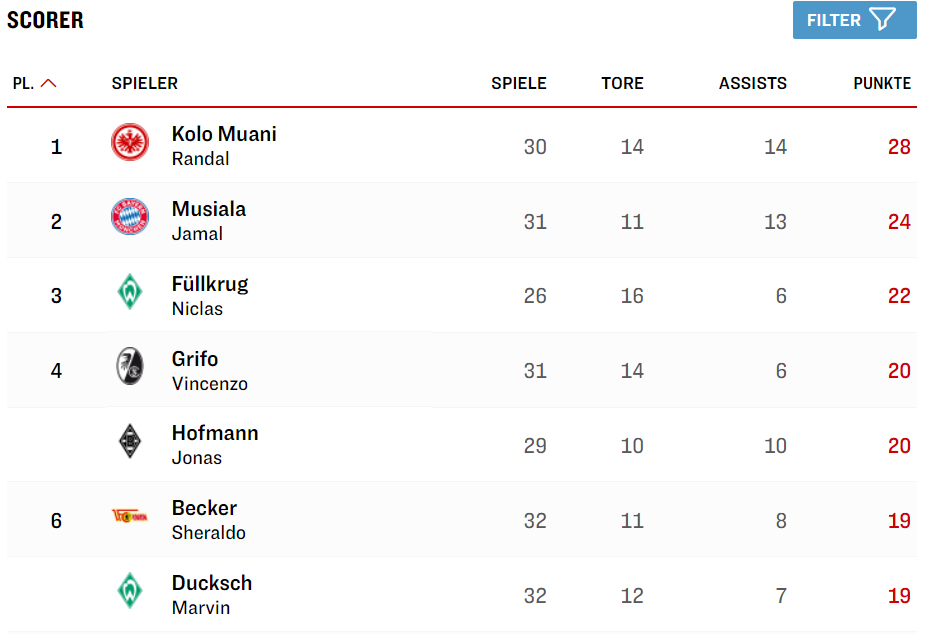Open the Eintracht Frankfurt club logo
The height and width of the screenshot is (634, 944).
(130, 143)
